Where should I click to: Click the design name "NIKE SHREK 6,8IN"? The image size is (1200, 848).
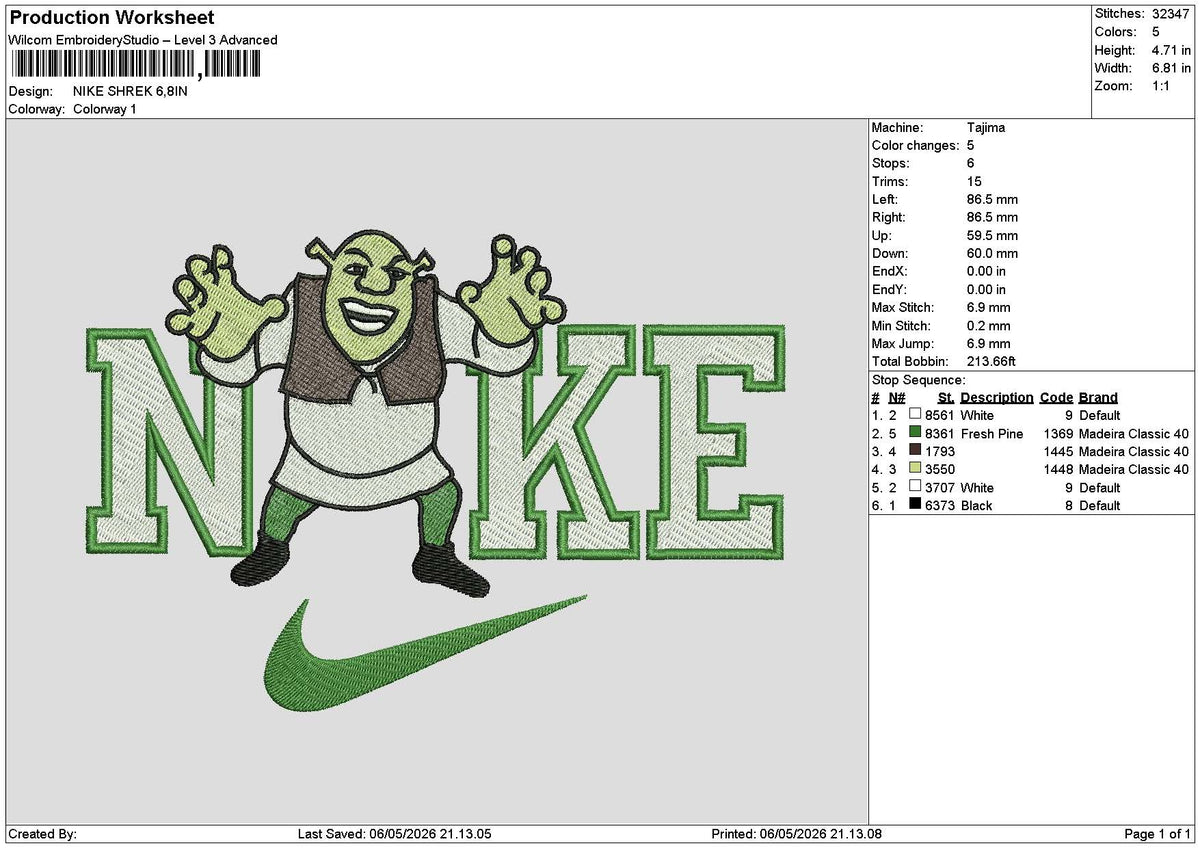point(130,91)
